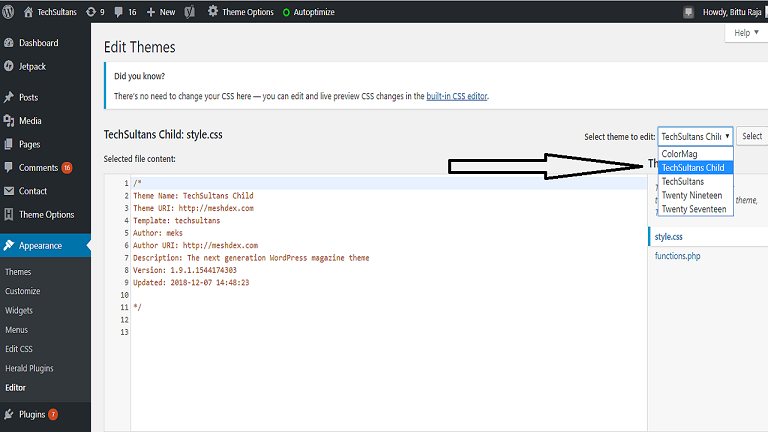Open the Theme Options label in the admin bar
768x432 pixels.
(248, 12)
